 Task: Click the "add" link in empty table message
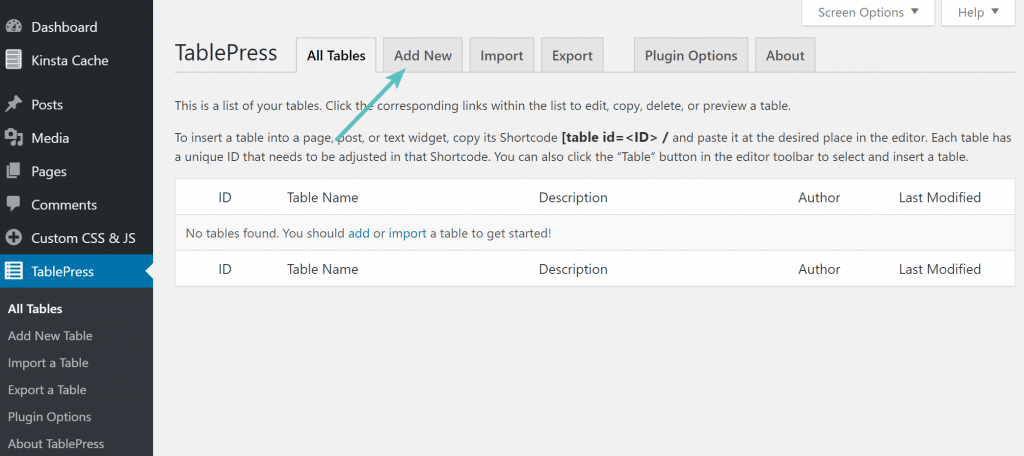tap(359, 233)
